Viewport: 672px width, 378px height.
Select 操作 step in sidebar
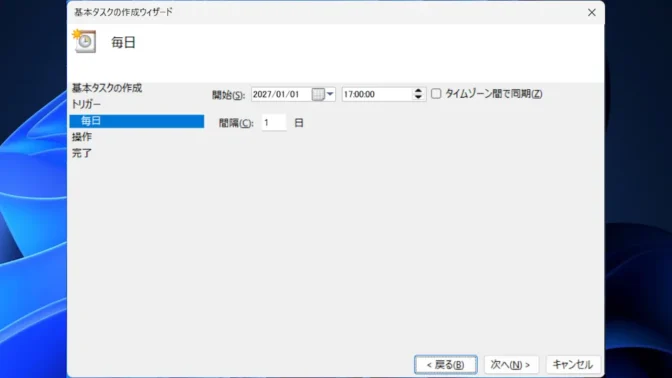click(x=81, y=137)
